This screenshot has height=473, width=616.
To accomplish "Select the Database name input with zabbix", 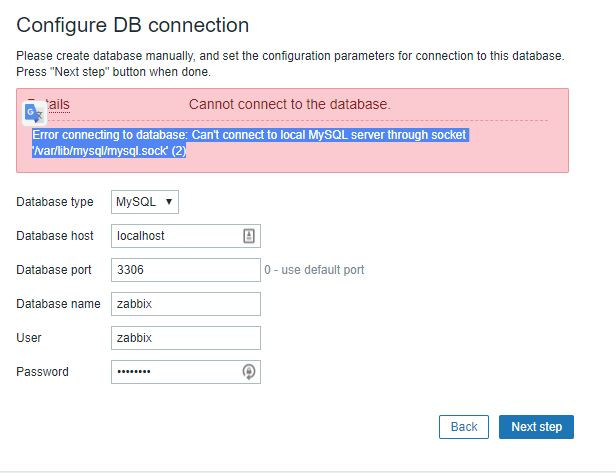I will tap(185, 304).
